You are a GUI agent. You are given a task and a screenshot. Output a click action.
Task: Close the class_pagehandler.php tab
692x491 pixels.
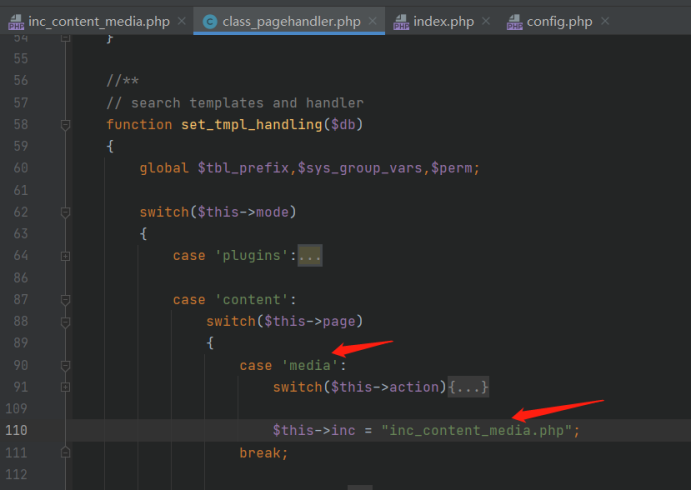pos(372,21)
